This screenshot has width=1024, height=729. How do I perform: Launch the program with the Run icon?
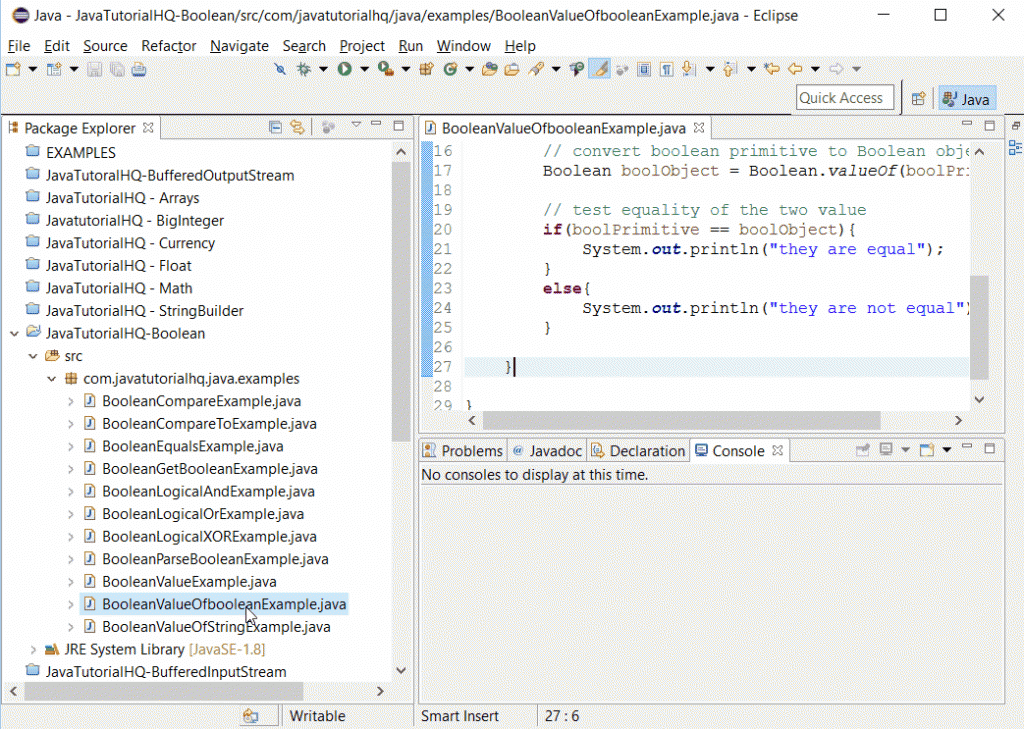[344, 71]
